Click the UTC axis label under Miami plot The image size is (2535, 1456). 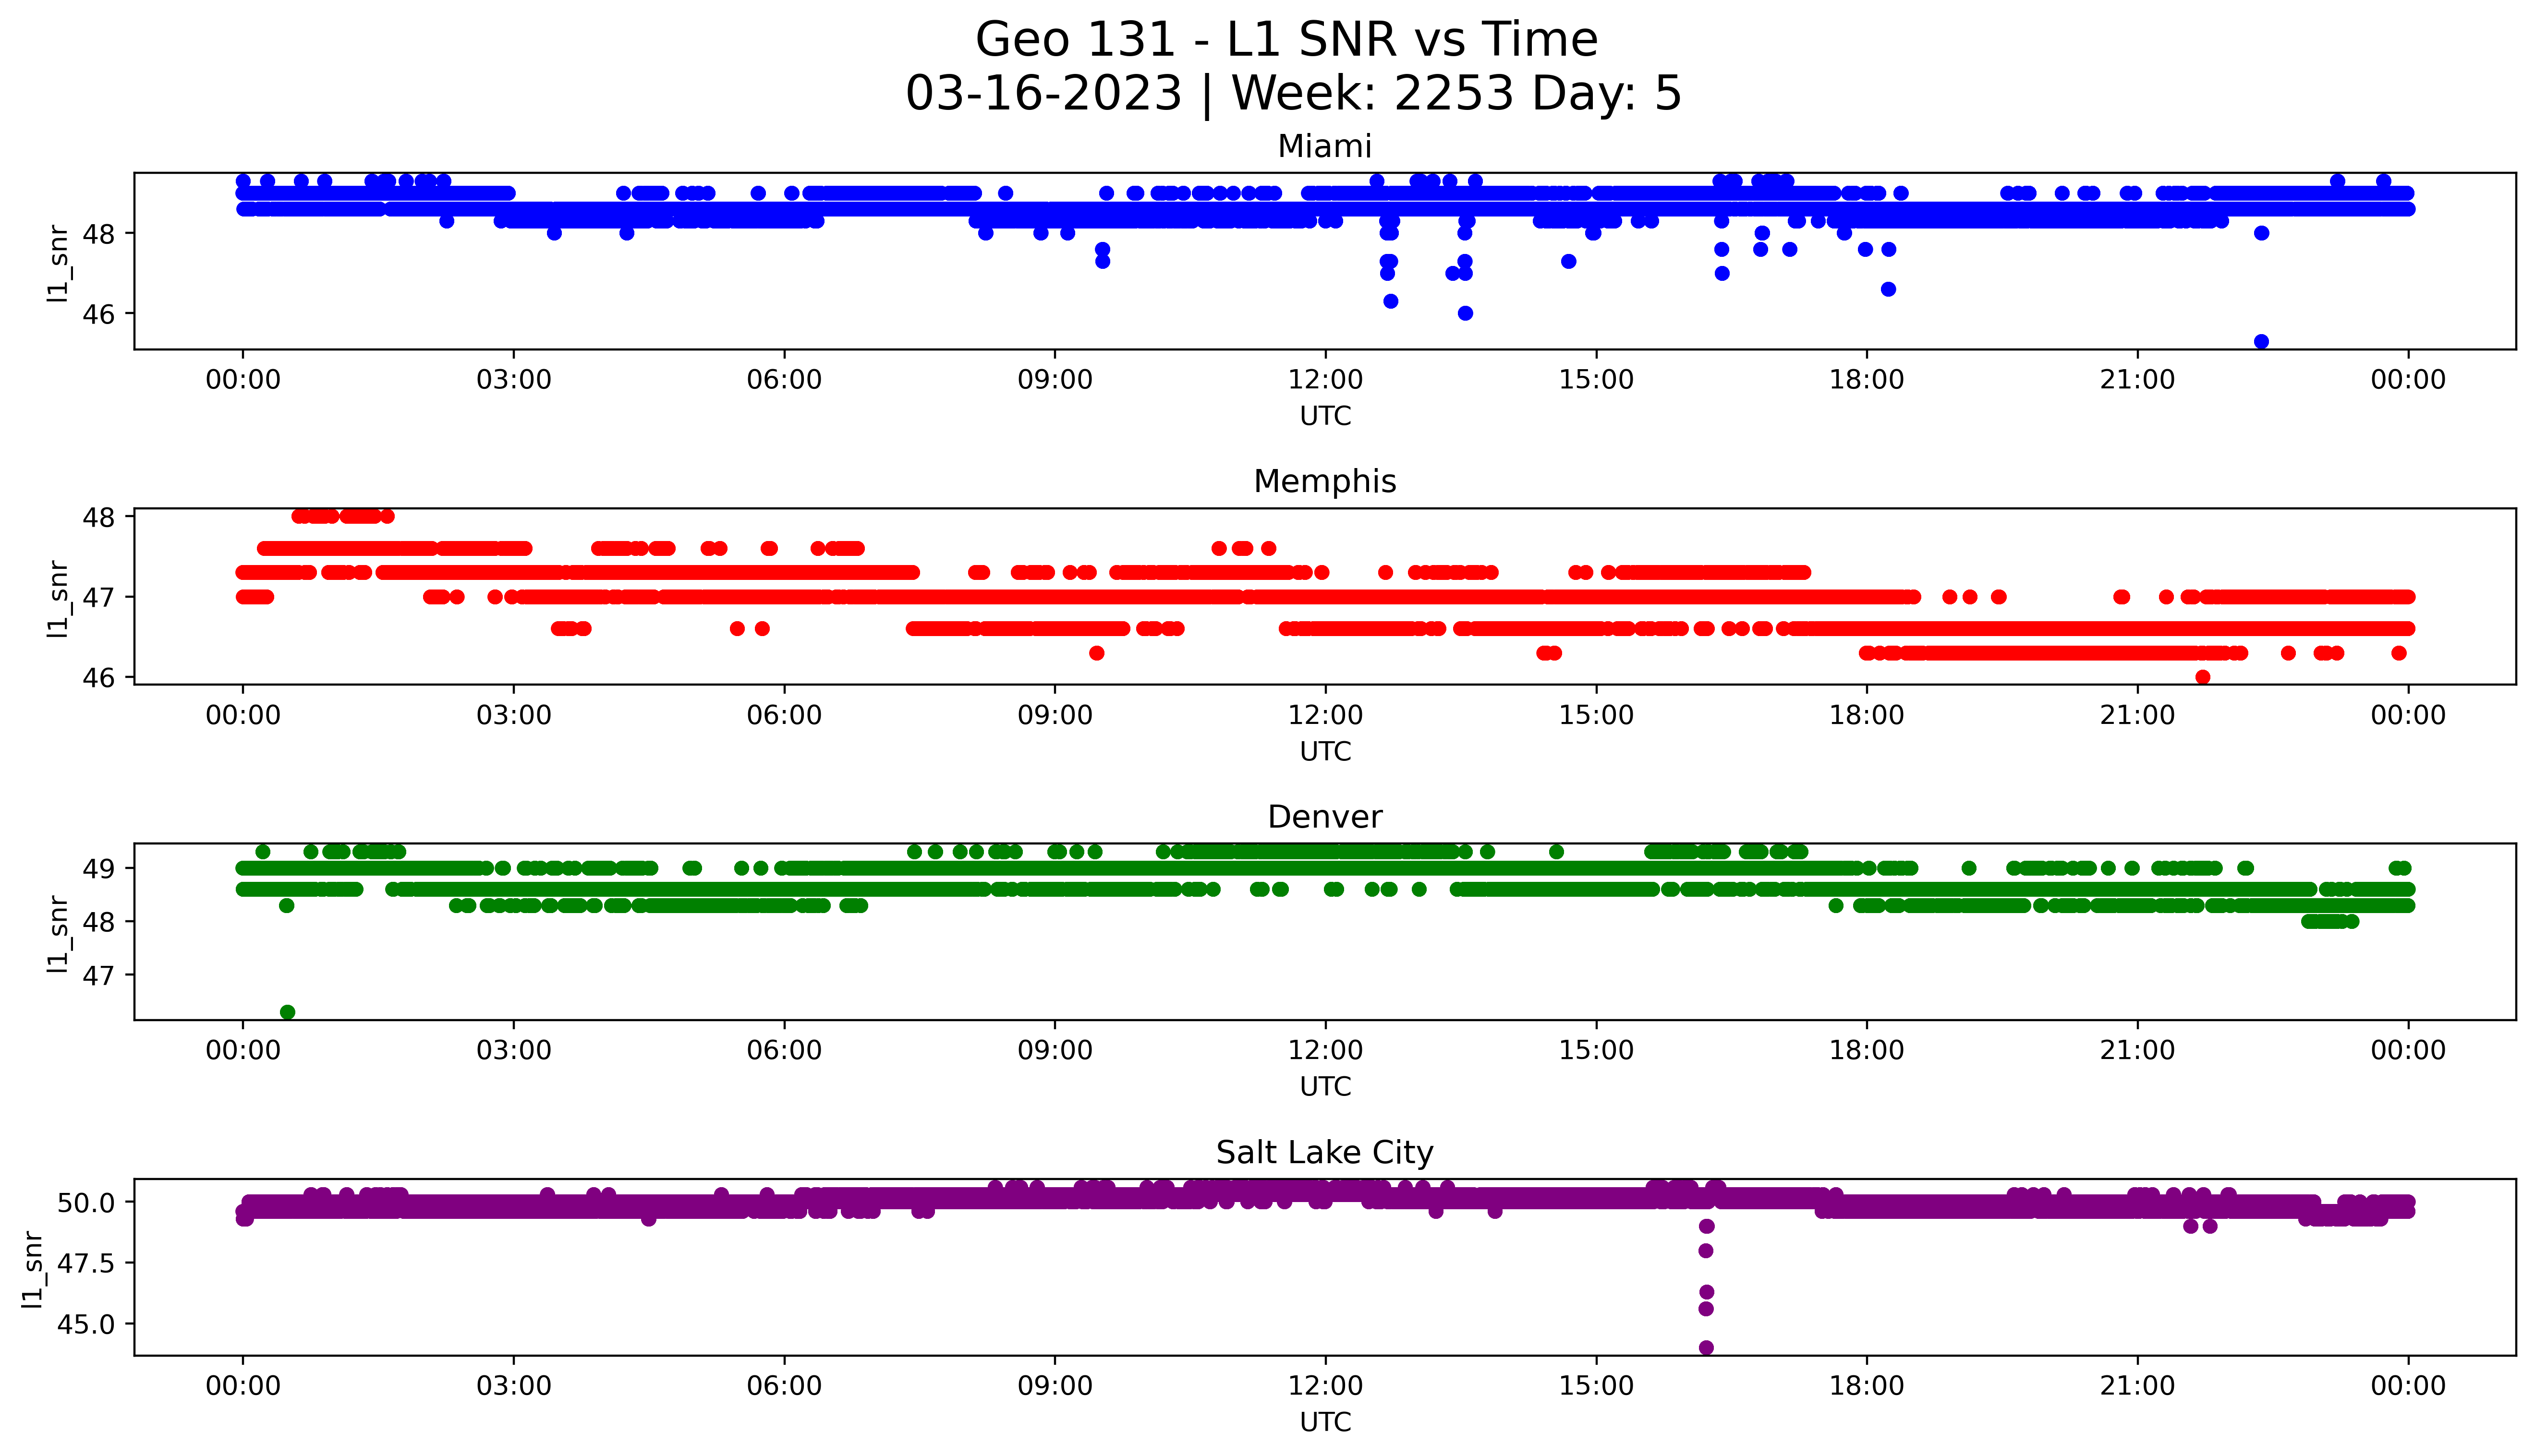point(1325,416)
